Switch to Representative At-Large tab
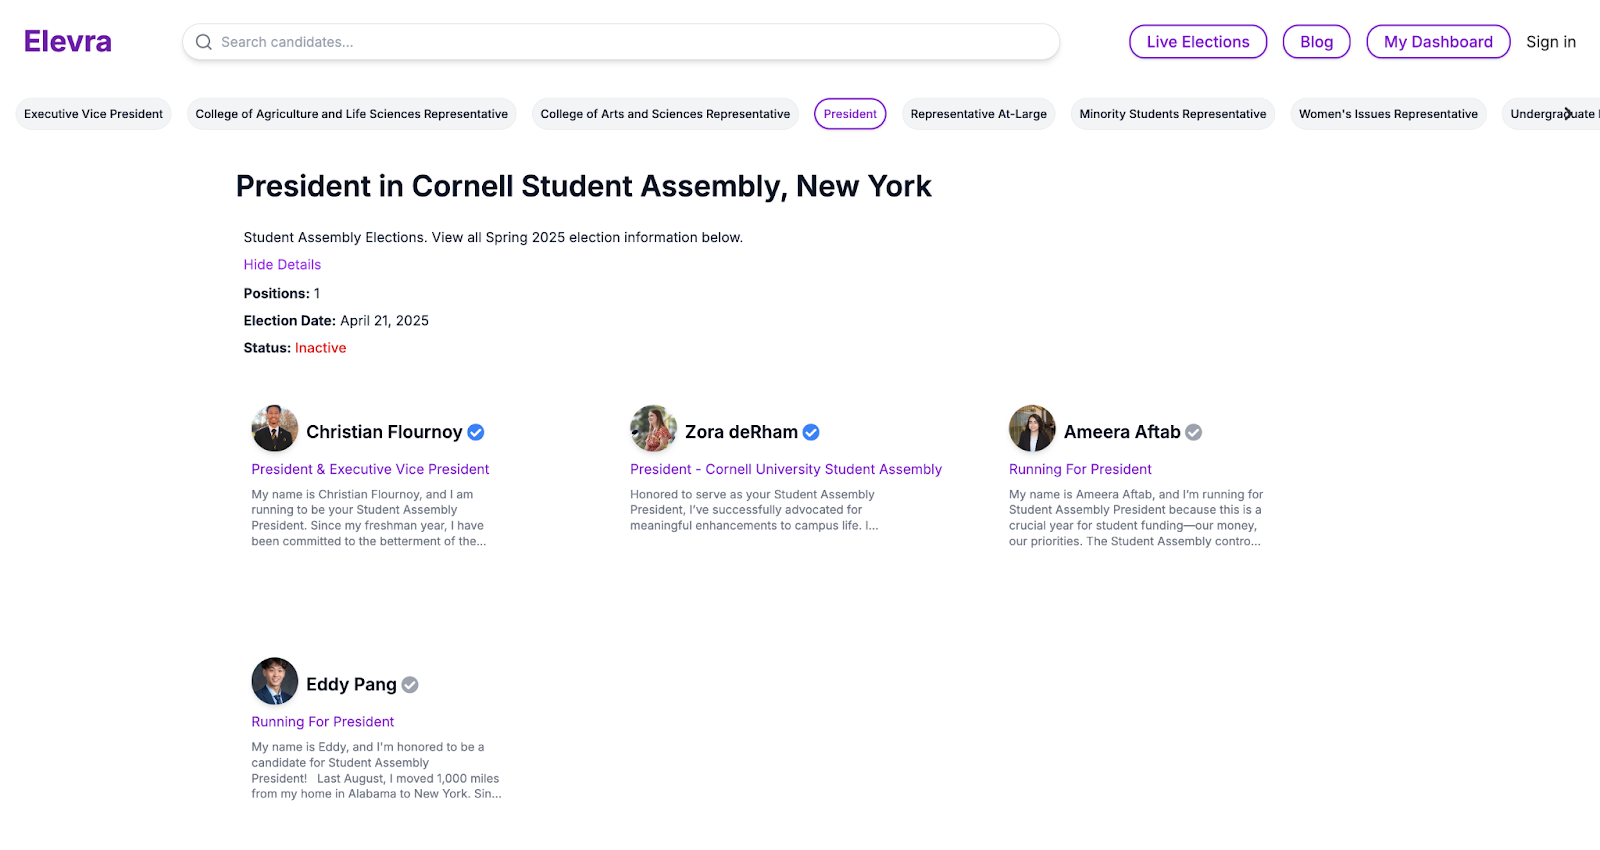1600x850 pixels. point(978,114)
